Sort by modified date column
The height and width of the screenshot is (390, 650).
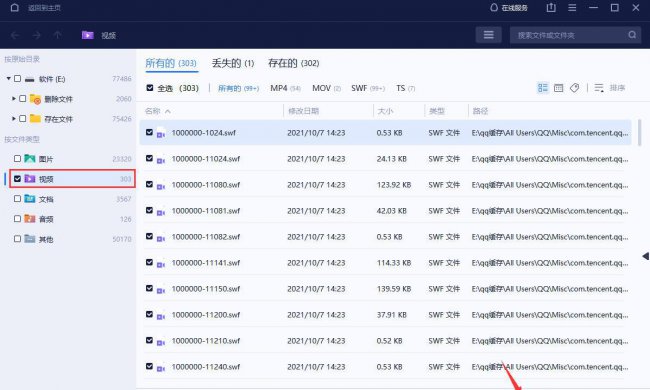(303, 111)
